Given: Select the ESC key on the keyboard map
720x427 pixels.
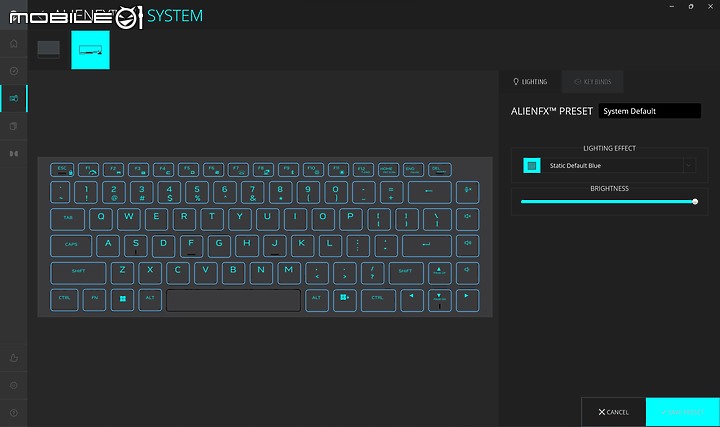Looking at the screenshot, I should (62, 170).
